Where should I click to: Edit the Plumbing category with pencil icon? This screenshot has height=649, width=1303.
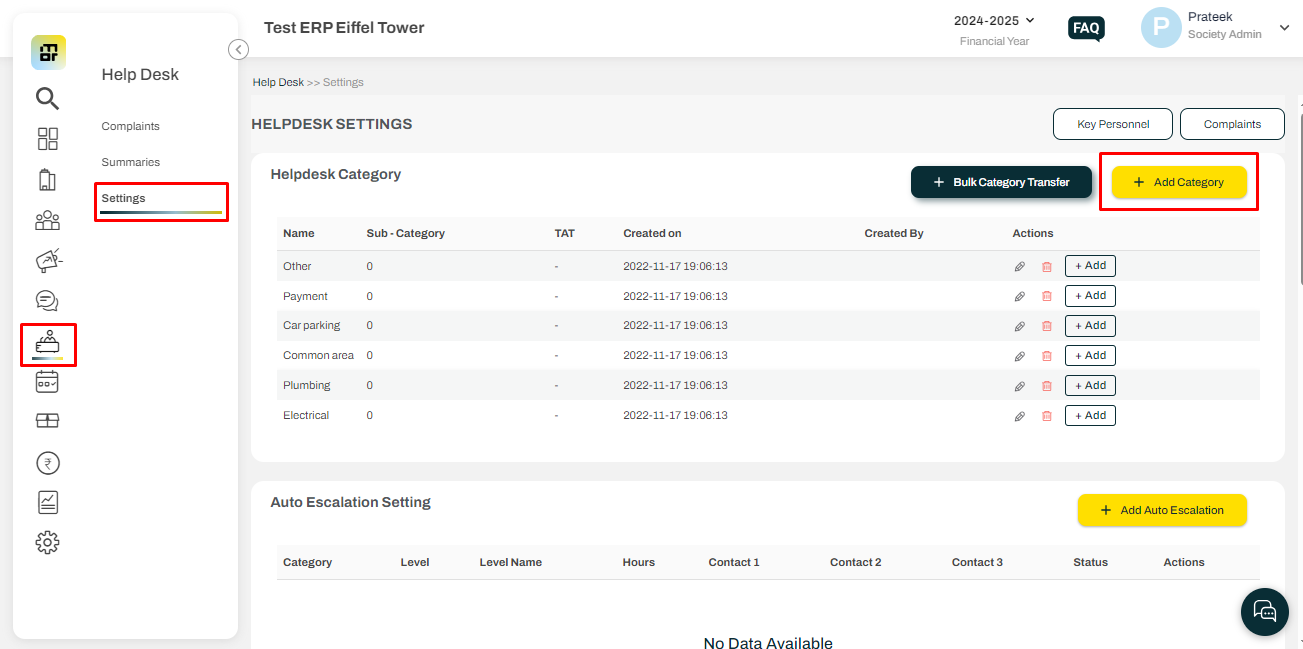[x=1019, y=385]
